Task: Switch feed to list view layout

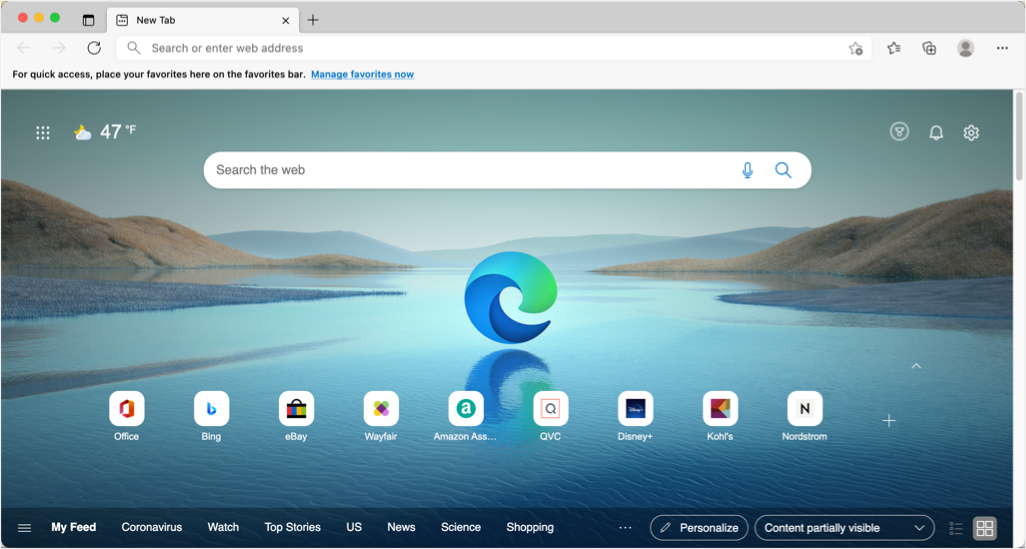Action: pos(956,528)
